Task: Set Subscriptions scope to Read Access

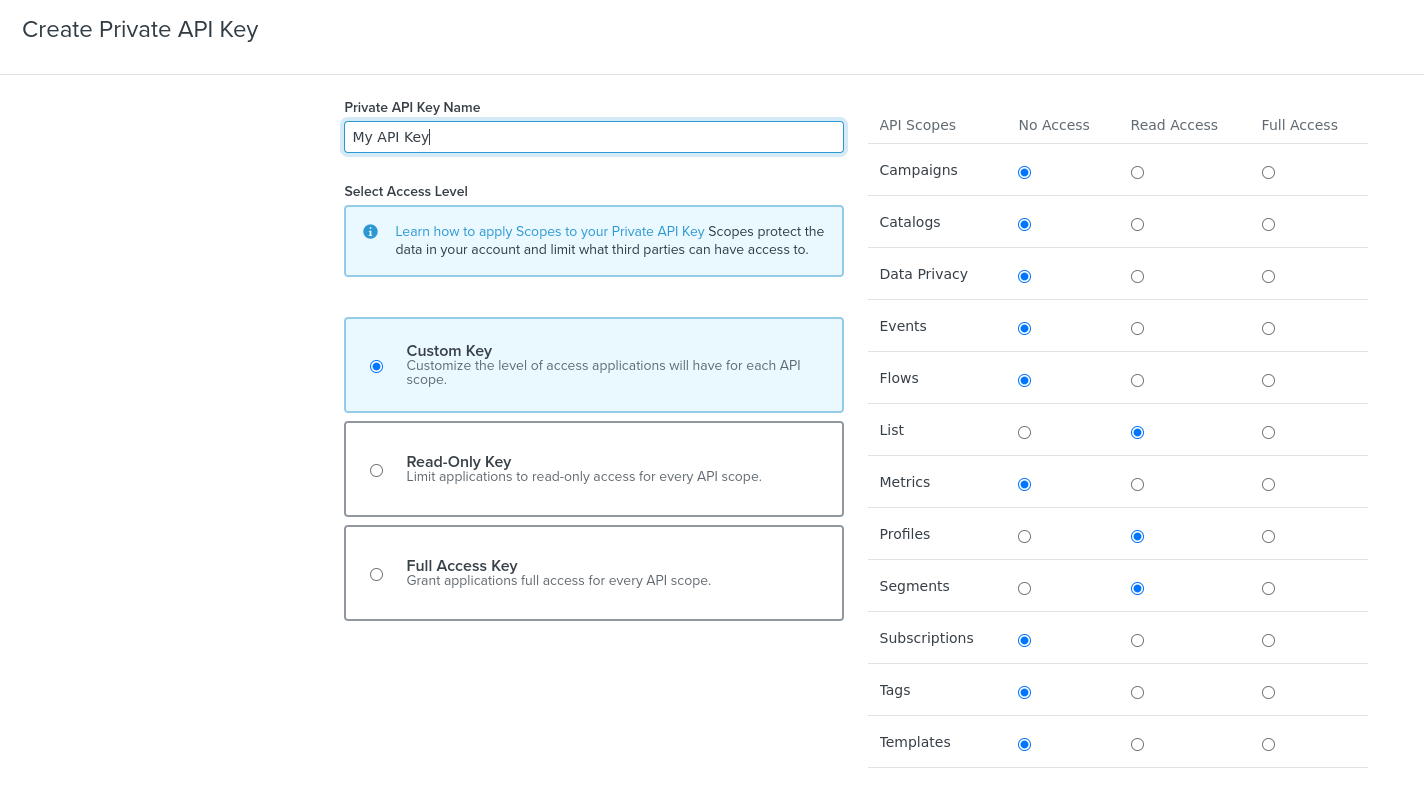Action: (1137, 640)
